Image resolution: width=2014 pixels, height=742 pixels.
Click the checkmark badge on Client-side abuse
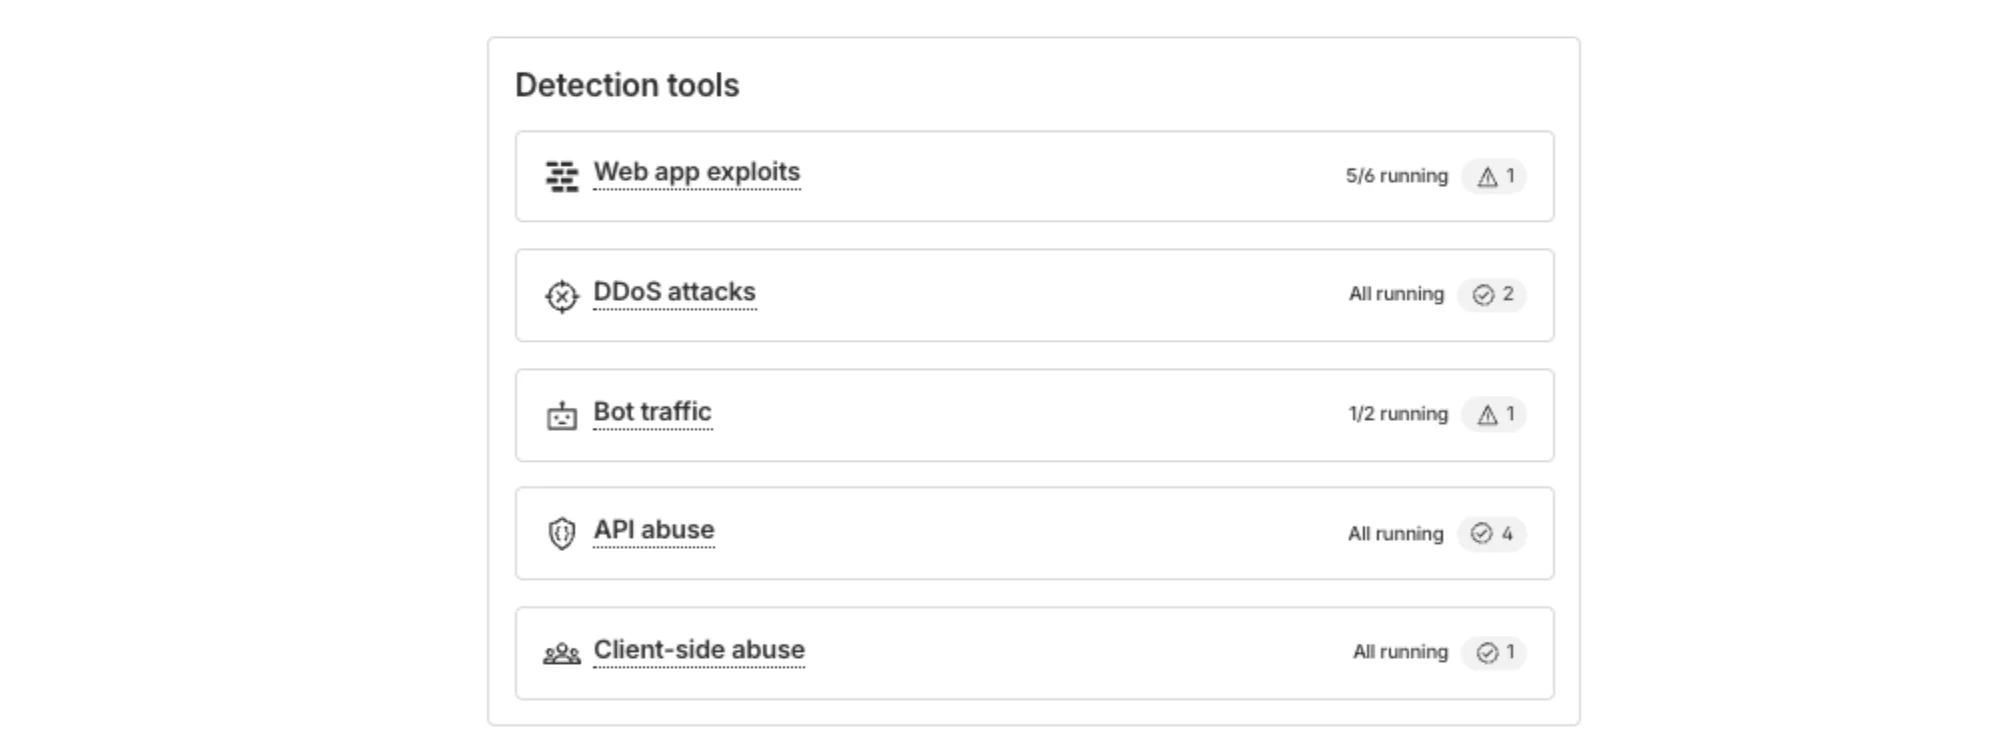point(1494,652)
